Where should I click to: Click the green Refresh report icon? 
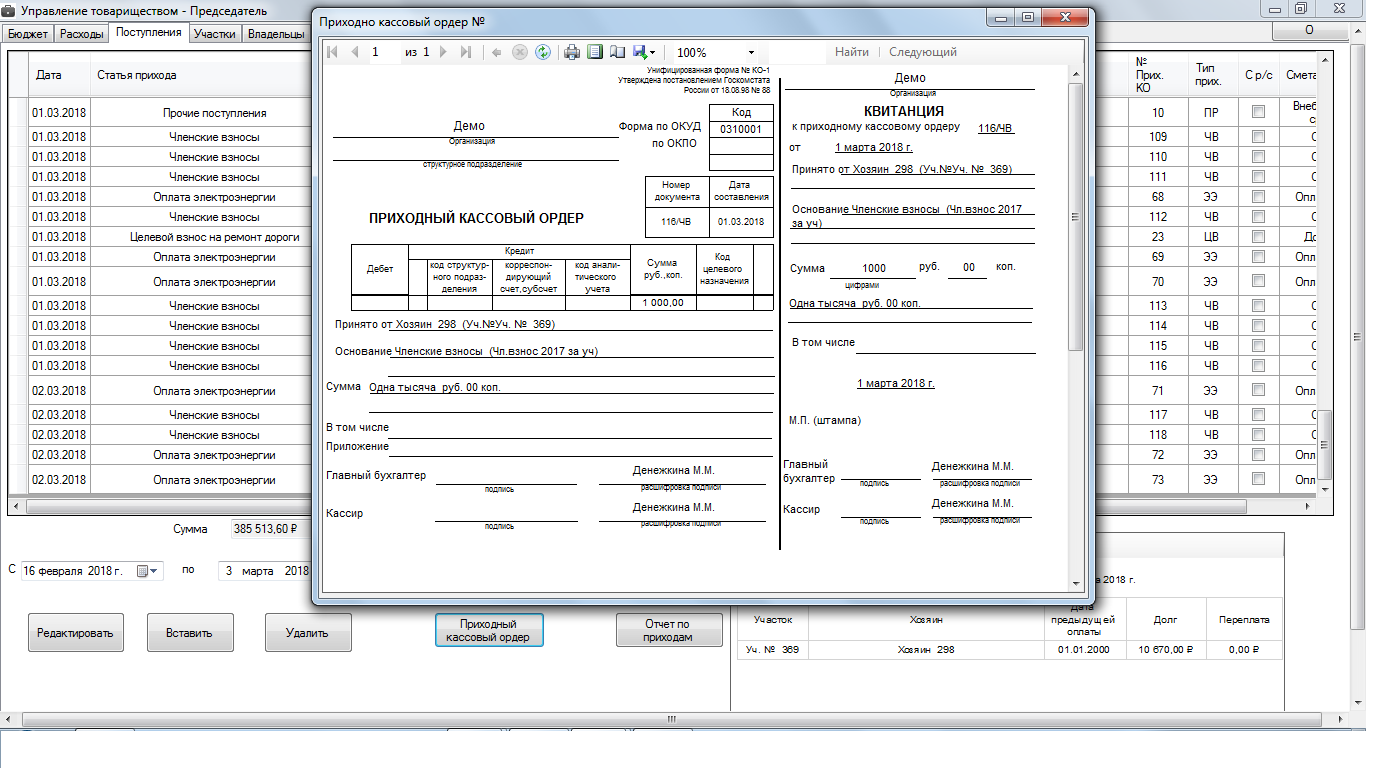pyautogui.click(x=543, y=52)
